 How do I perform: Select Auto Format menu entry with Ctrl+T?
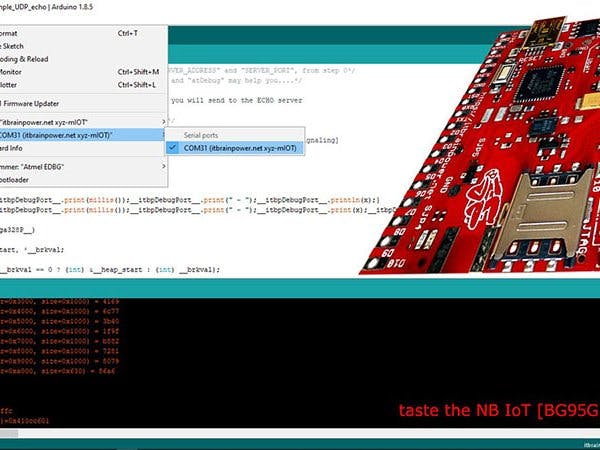[x=83, y=33]
